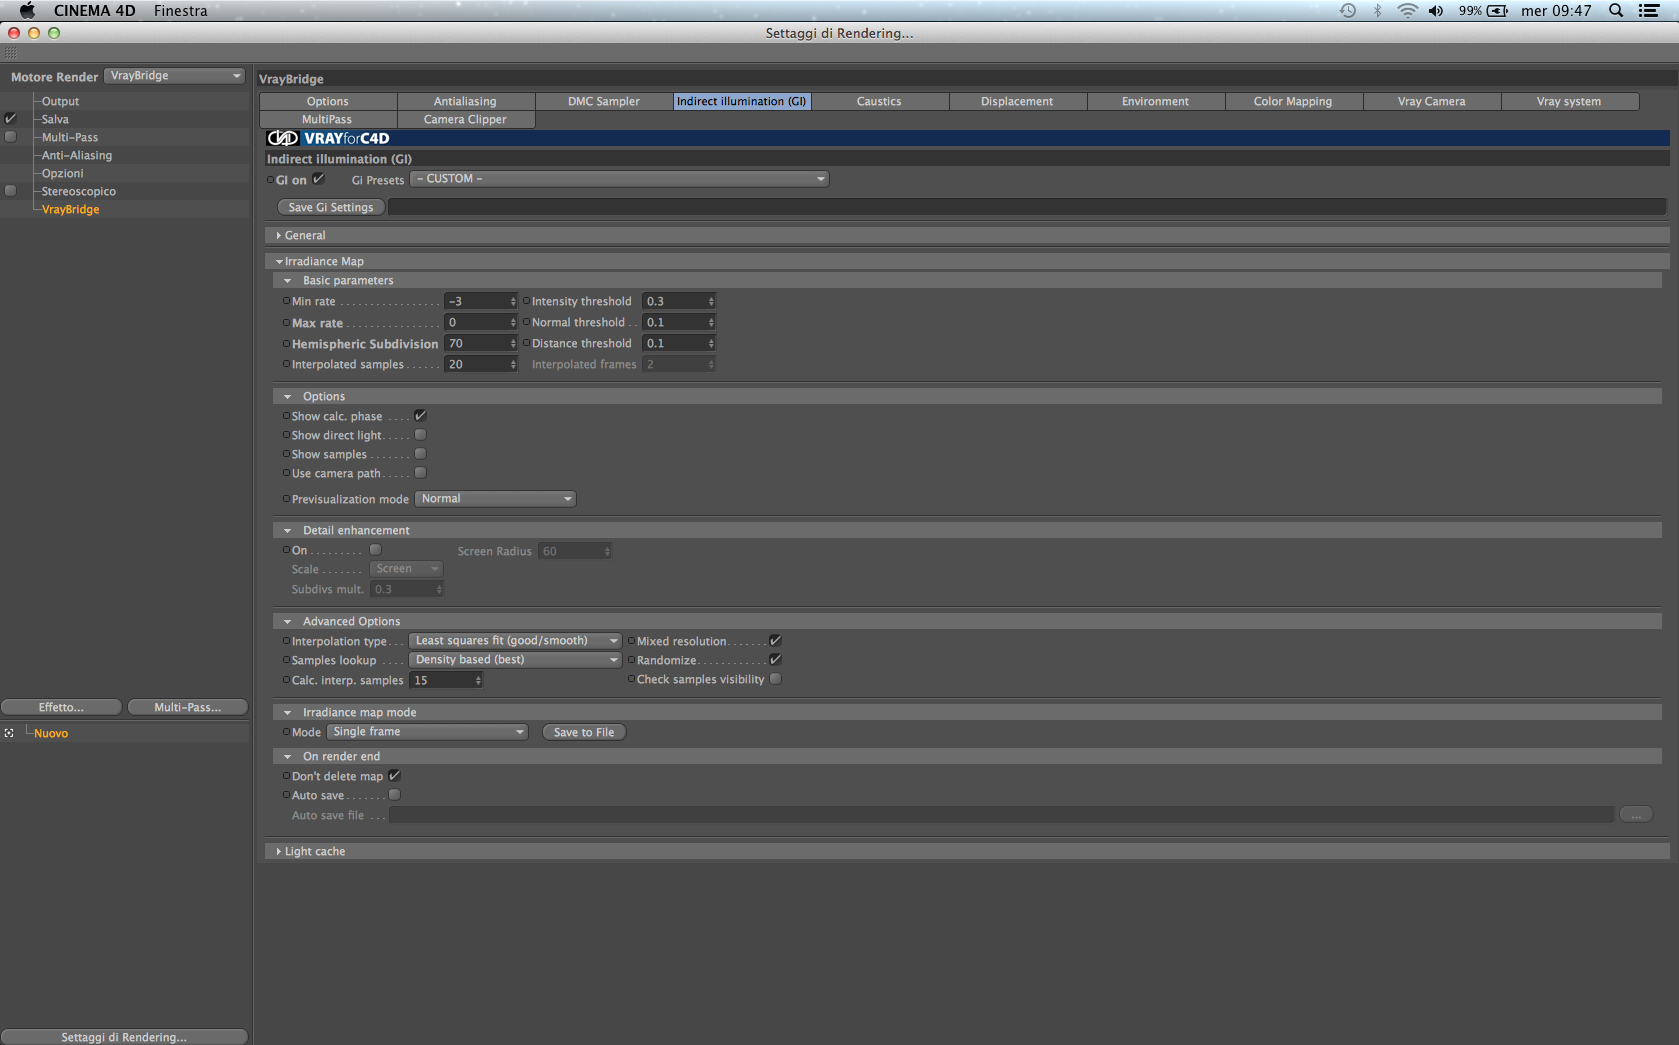Enable Use camera path checkbox
1679x1045 pixels.
point(420,473)
